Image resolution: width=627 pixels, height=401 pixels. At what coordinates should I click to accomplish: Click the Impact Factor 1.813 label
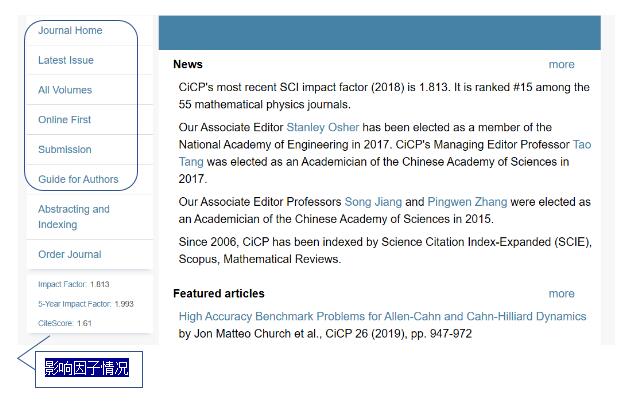pyautogui.click(x=74, y=284)
